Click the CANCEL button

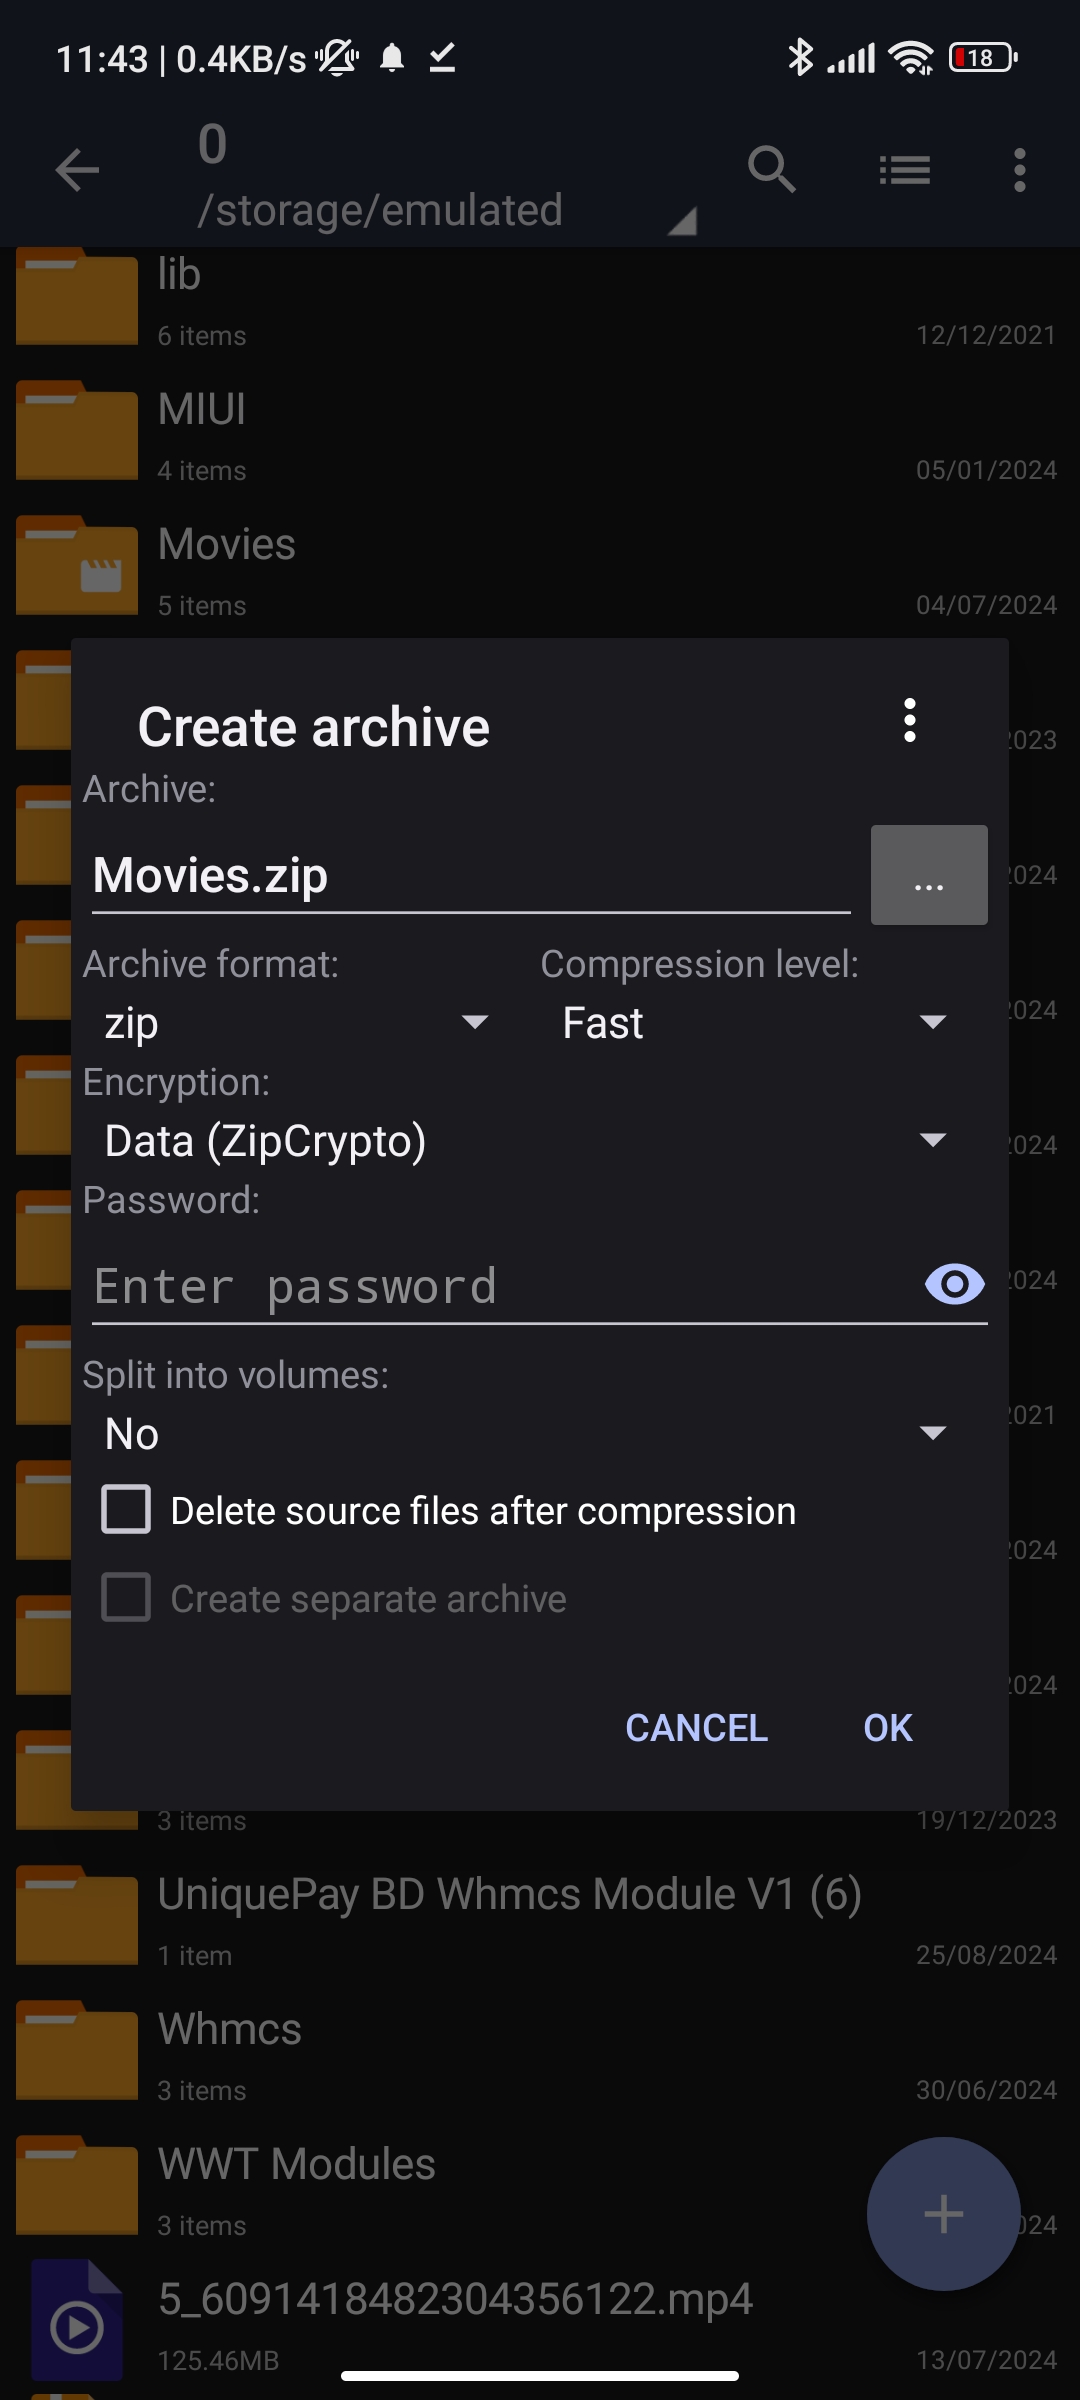pos(697,1728)
